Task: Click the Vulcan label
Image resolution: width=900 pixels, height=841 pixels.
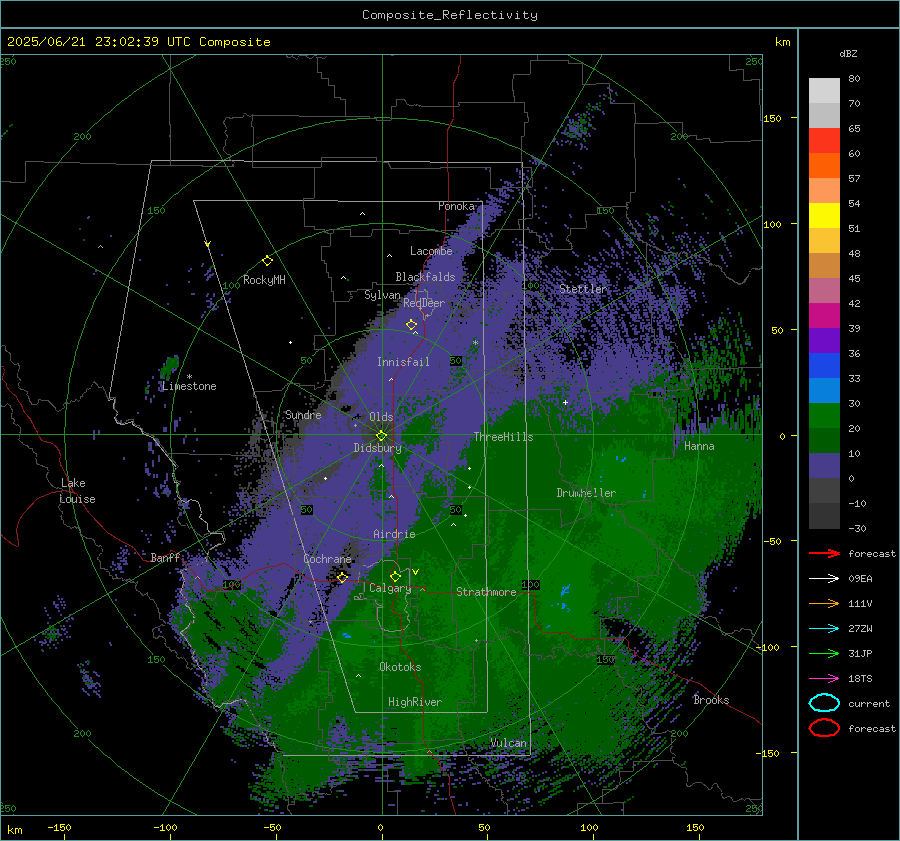Action: coord(509,743)
